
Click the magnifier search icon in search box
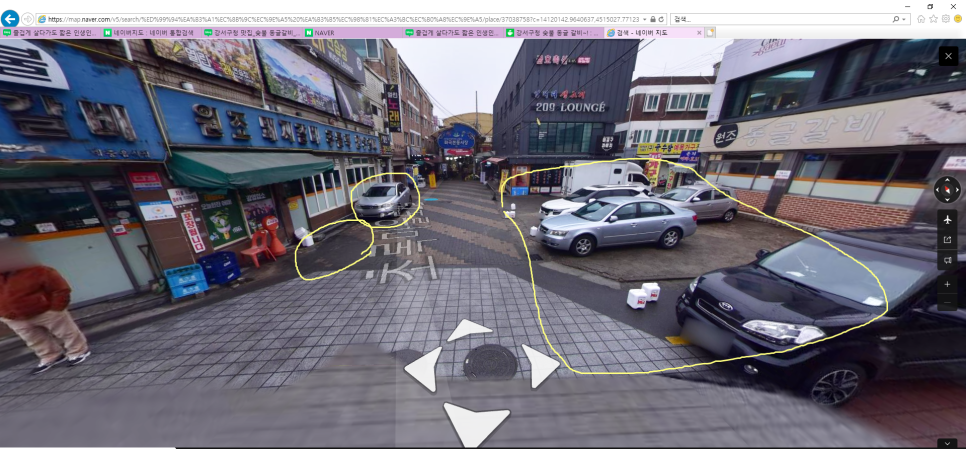[x=895, y=19]
